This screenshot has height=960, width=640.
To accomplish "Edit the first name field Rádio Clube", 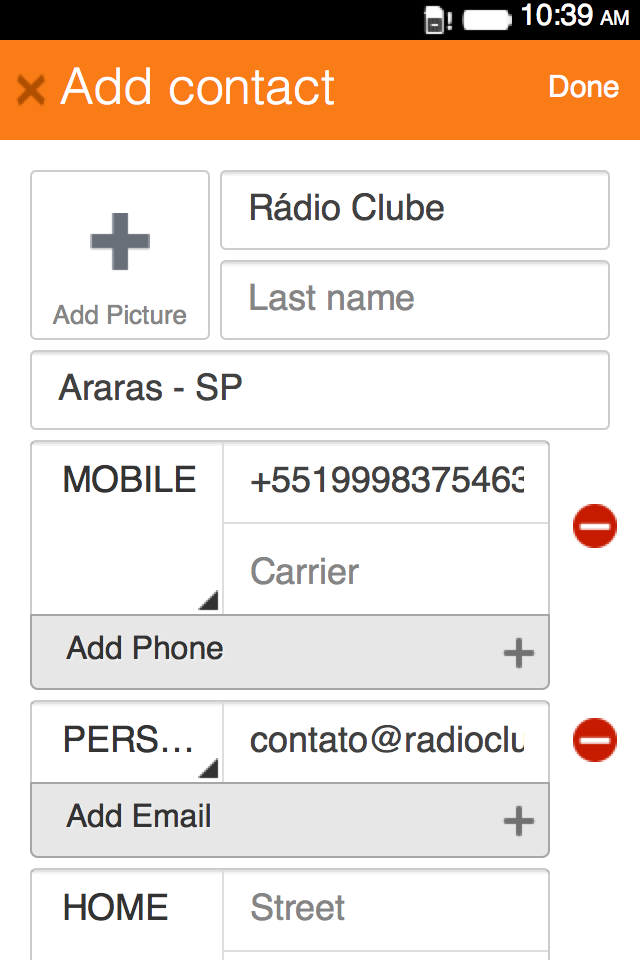I will pyautogui.click(x=414, y=209).
